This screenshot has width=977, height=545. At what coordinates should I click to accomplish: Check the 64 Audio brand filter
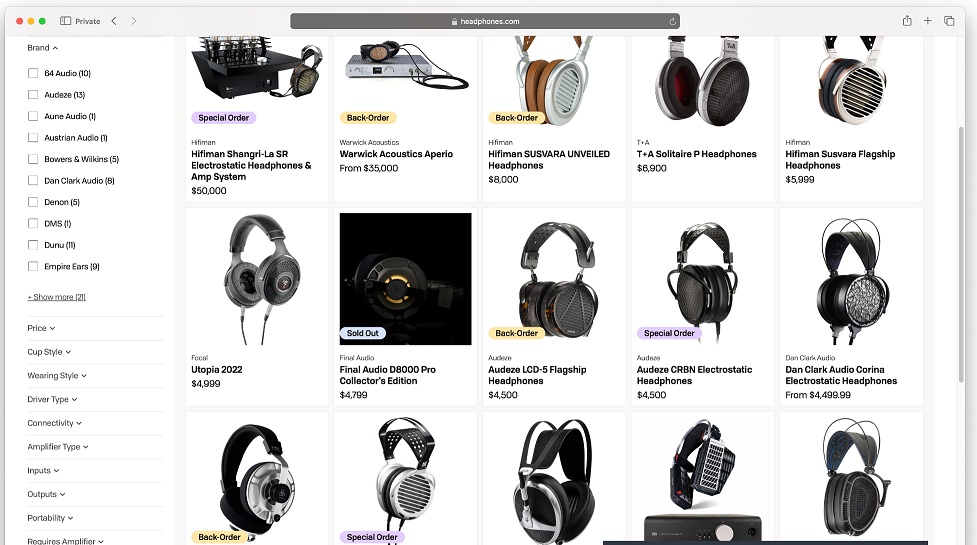33,73
